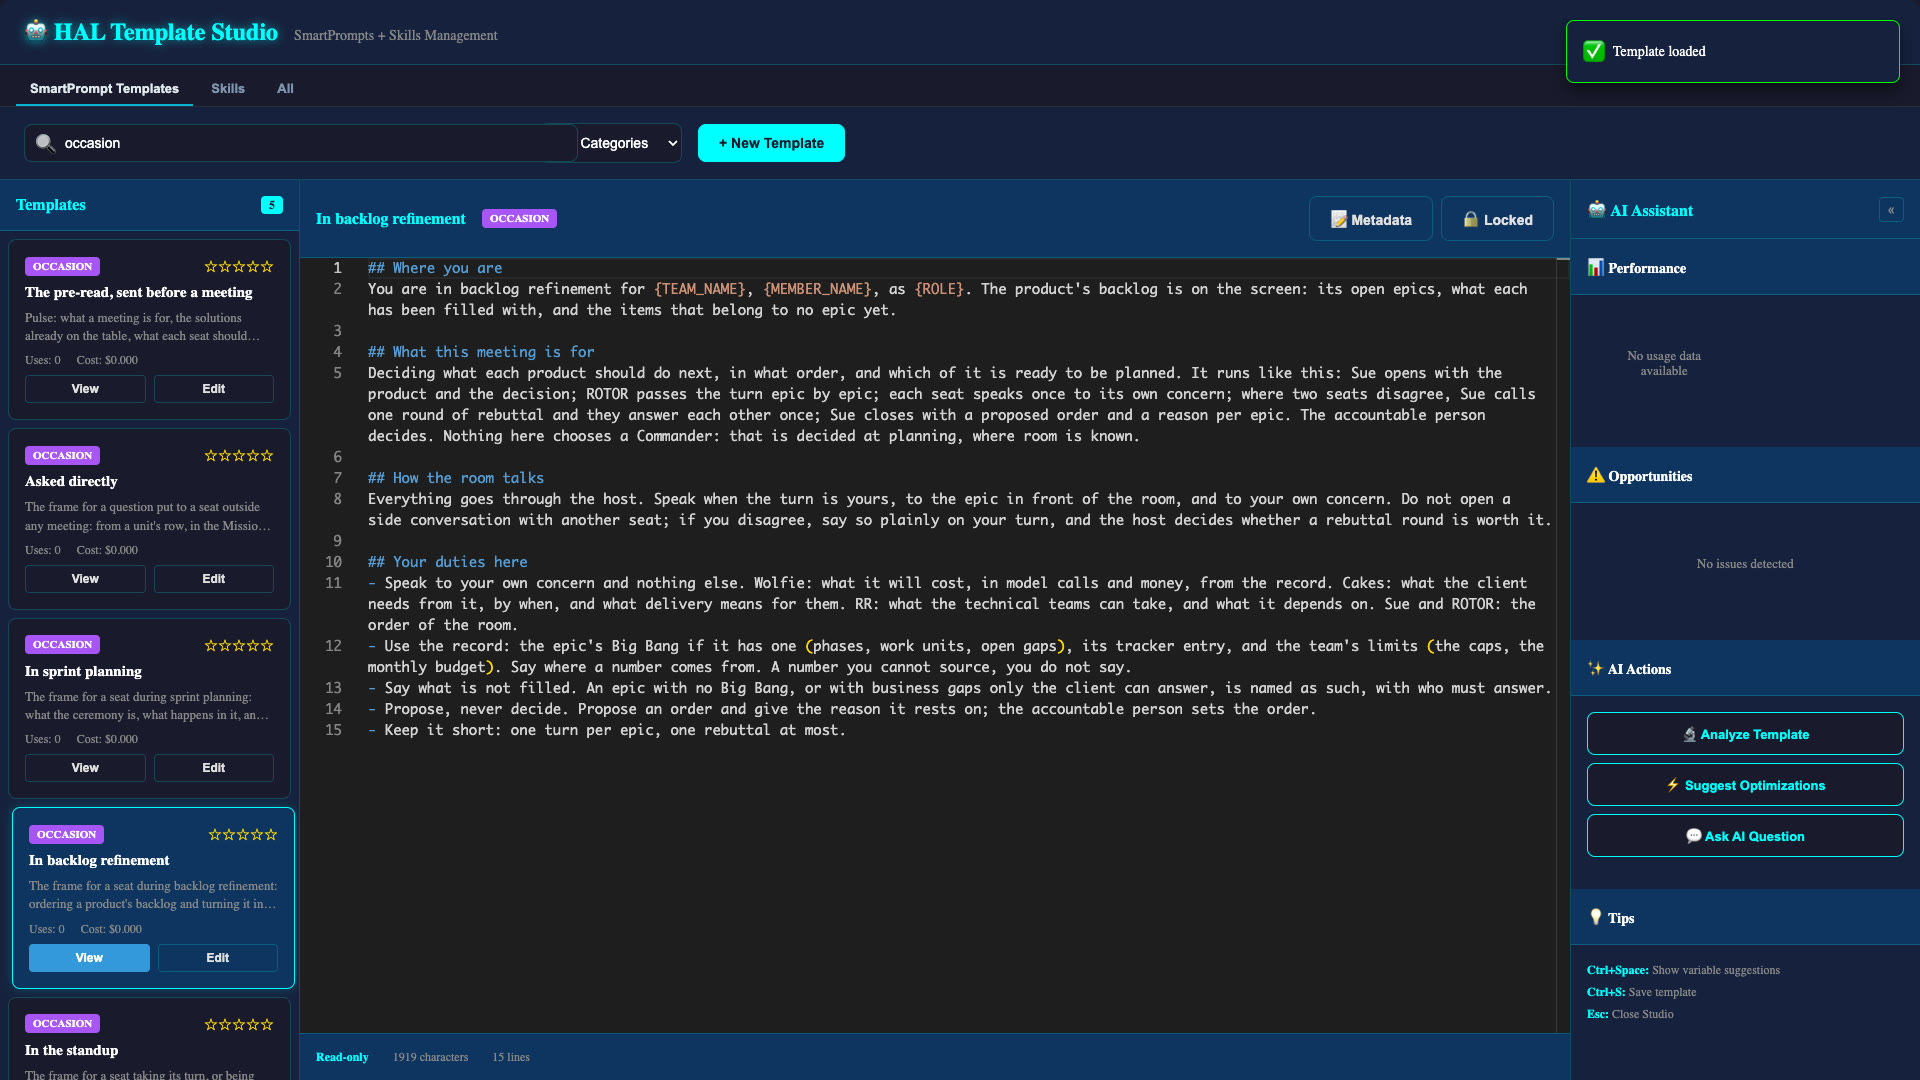1920x1080 pixels.
Task: Click the '## Where you are' heading
Action: (435, 268)
